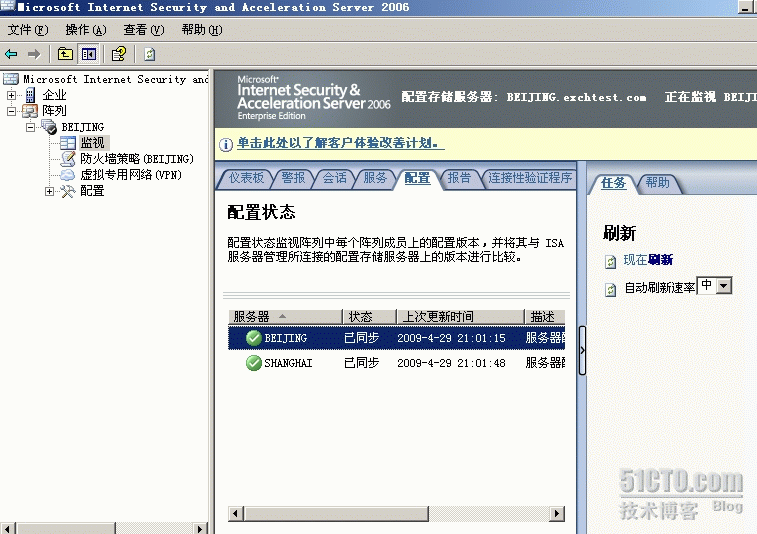Sort by the 上次更新时间 column header
Image resolution: width=757 pixels, height=534 pixels.
coord(460,317)
